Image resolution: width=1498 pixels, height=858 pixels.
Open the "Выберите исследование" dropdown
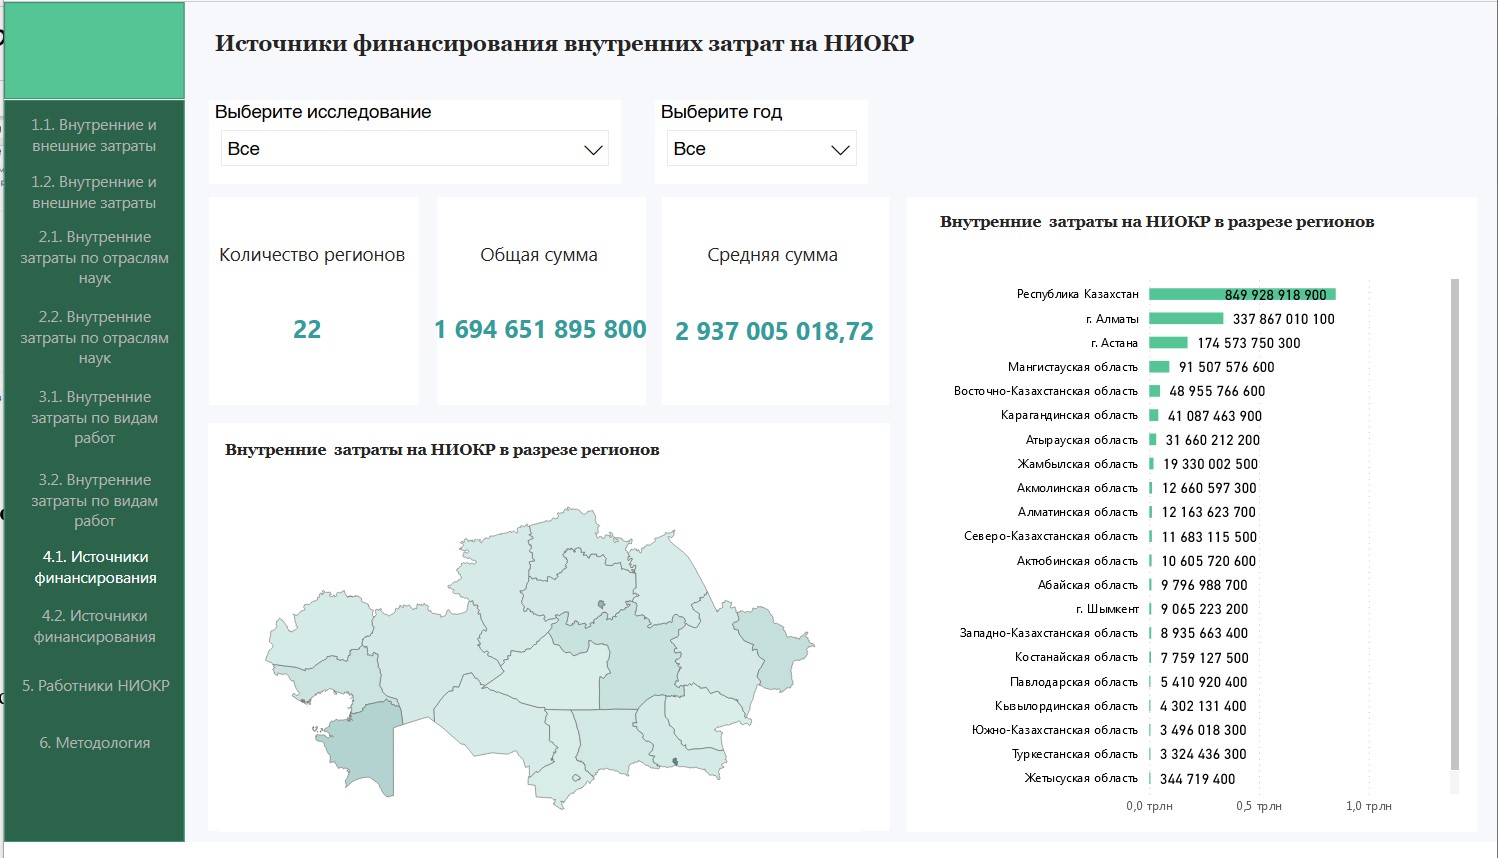tap(414, 149)
